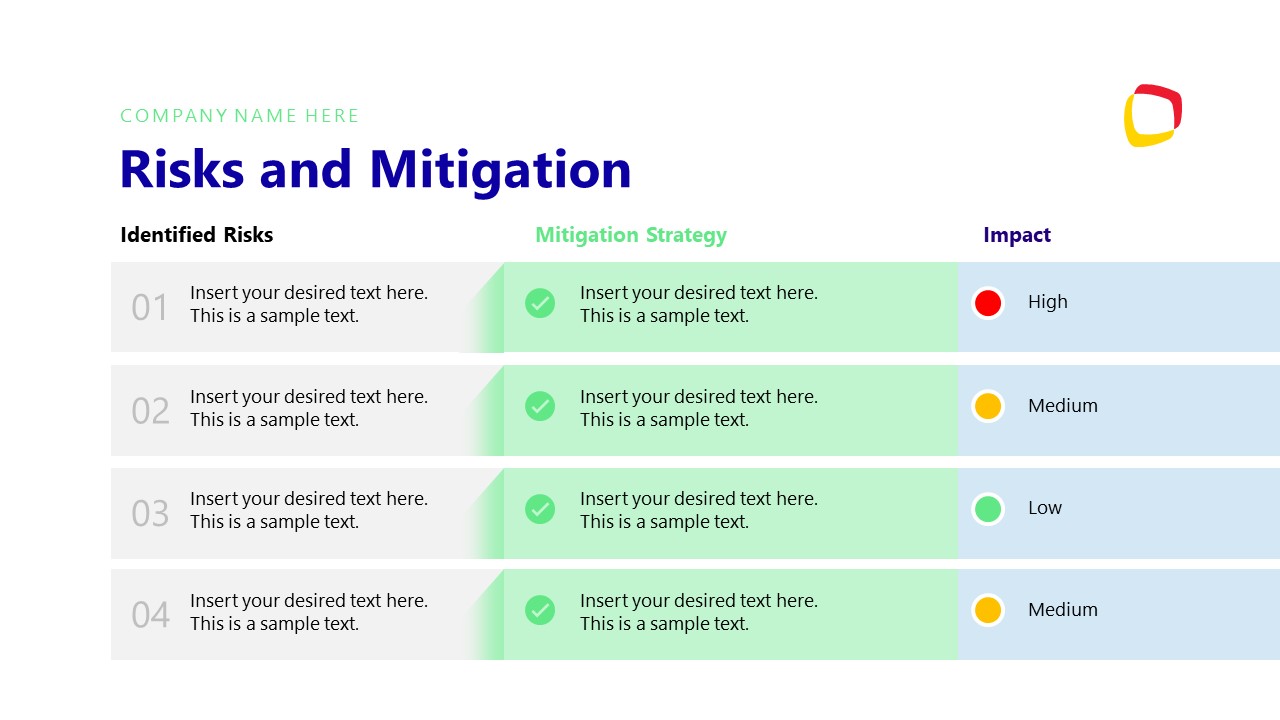Click the green checkmark in row 03

tap(540, 508)
